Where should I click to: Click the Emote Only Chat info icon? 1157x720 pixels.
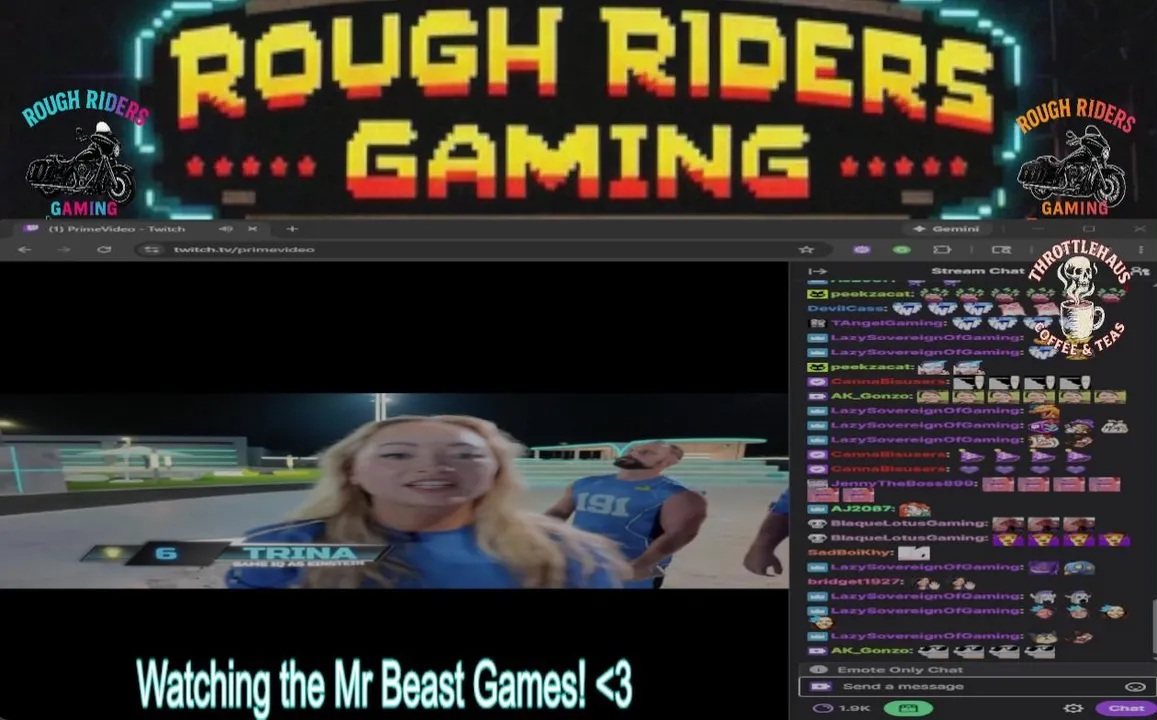point(818,670)
